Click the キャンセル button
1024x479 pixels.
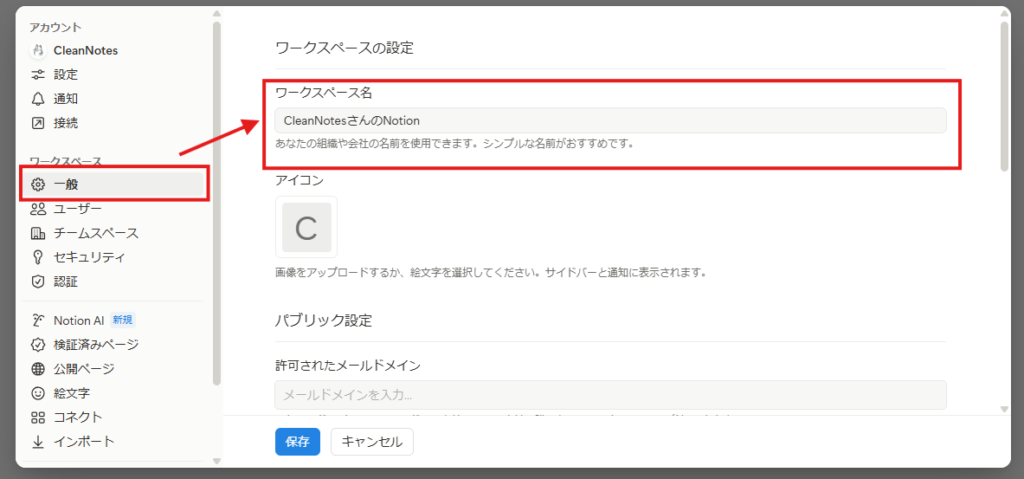click(x=372, y=442)
